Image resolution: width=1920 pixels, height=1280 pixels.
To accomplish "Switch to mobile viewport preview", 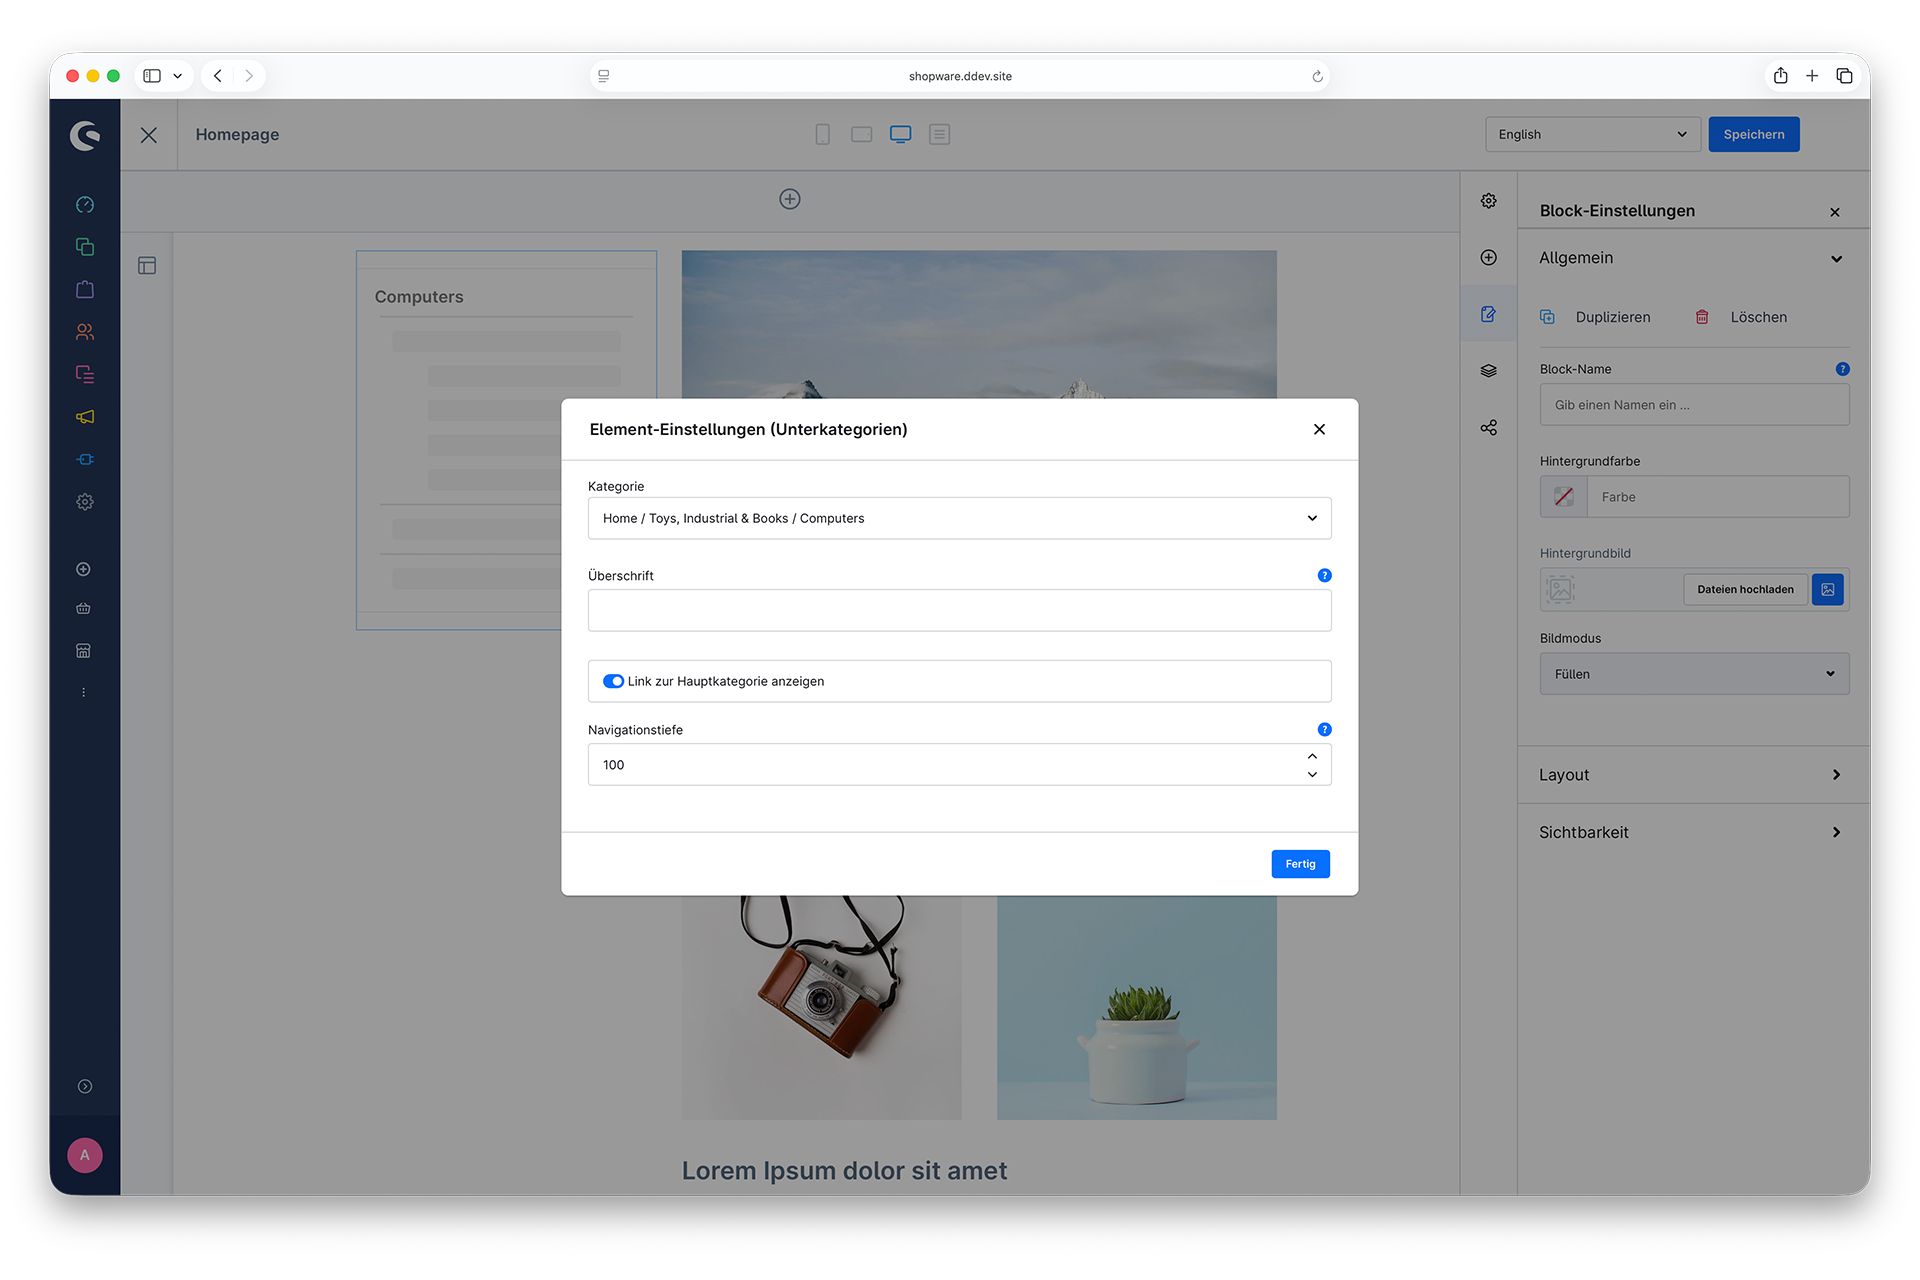I will point(823,134).
